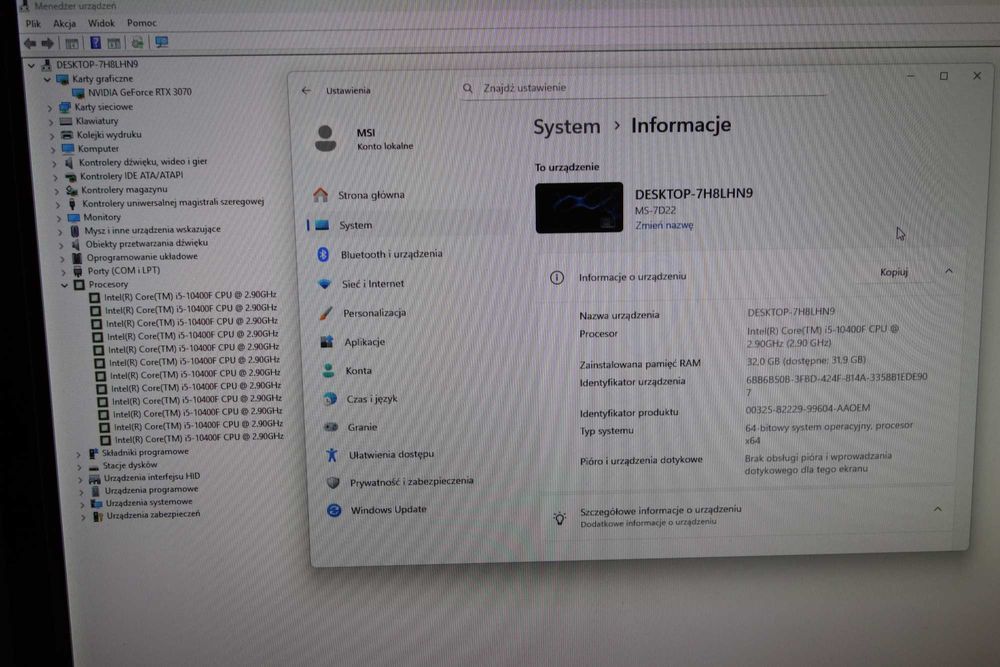The width and height of the screenshot is (1000, 667).
Task: Click the Kolejki wydruku printer icon
Action: [67, 135]
